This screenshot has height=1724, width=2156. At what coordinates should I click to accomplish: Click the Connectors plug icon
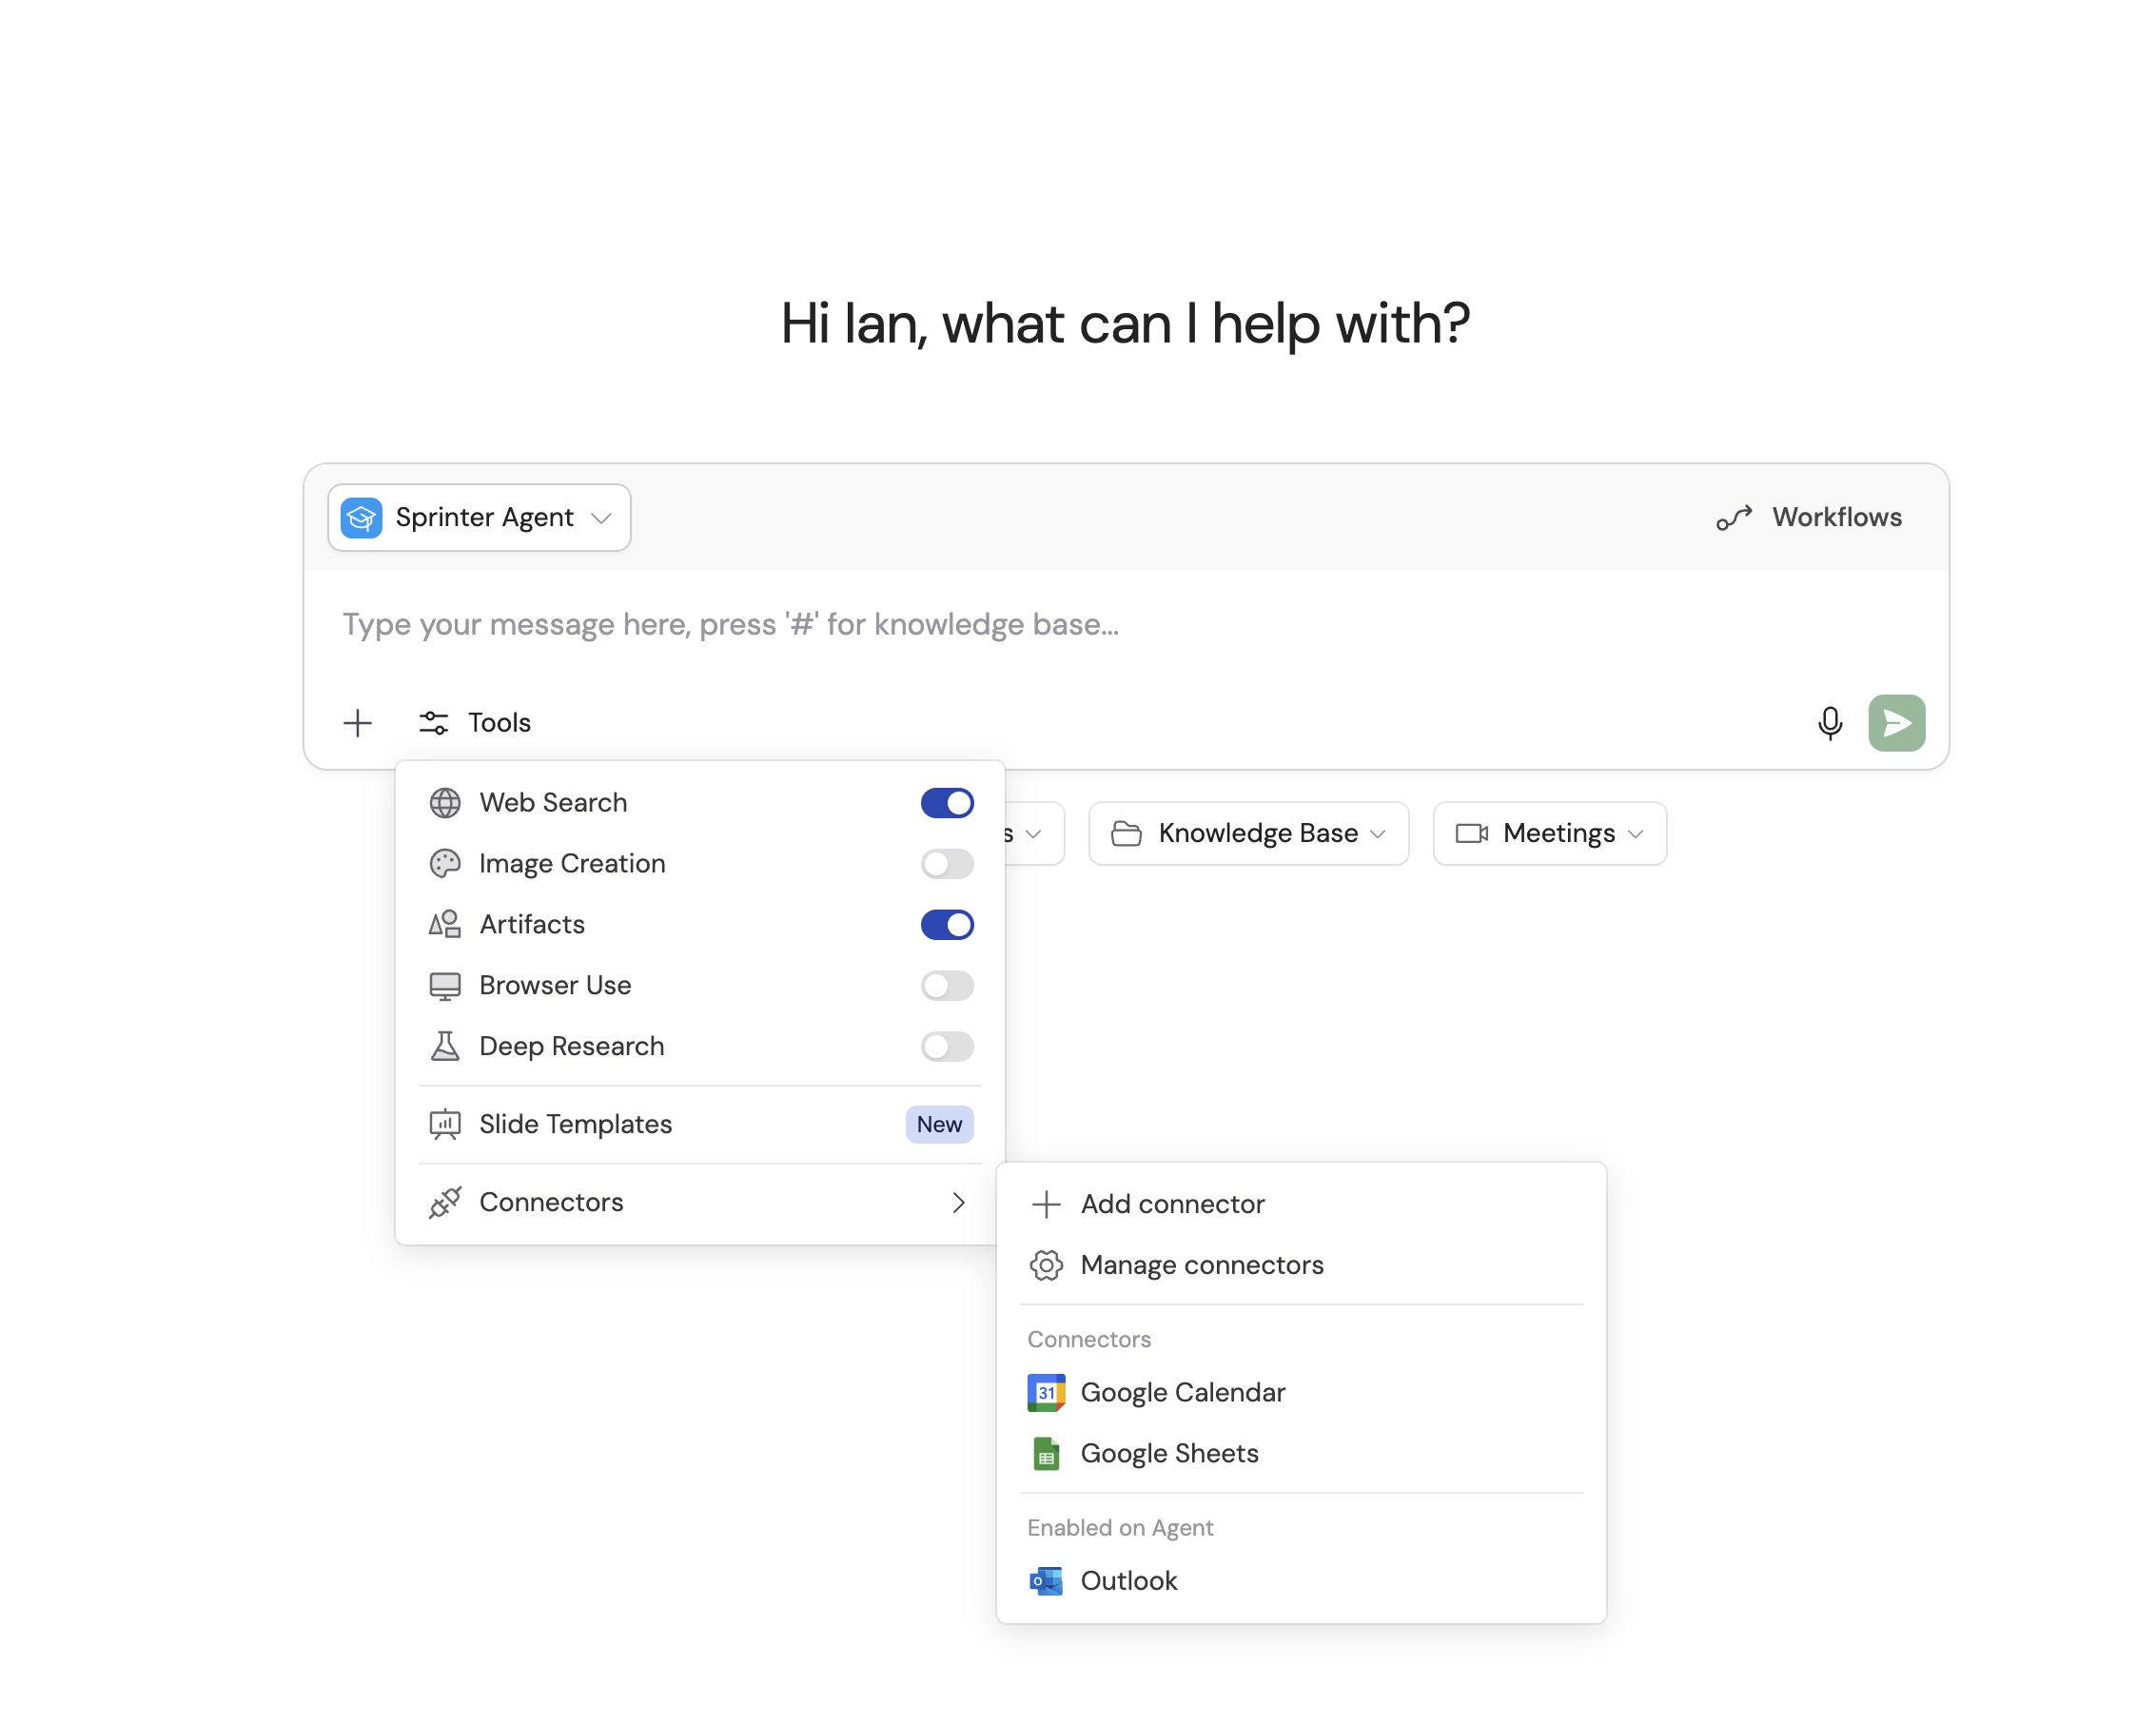point(445,1202)
